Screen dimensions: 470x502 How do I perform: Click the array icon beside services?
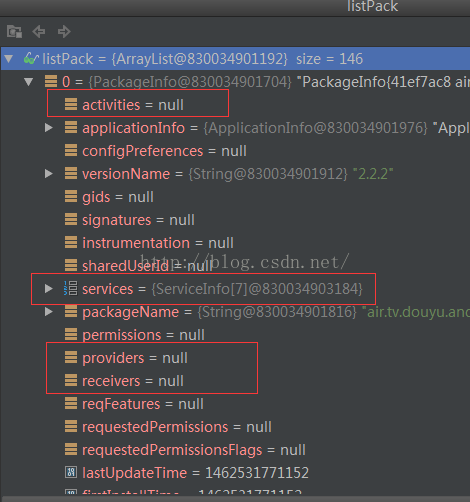click(x=71, y=288)
